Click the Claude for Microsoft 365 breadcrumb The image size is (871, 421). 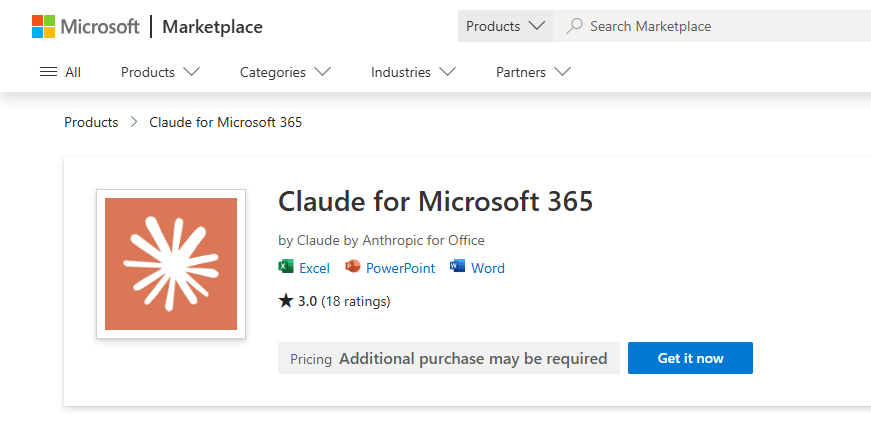pyautogui.click(x=226, y=122)
